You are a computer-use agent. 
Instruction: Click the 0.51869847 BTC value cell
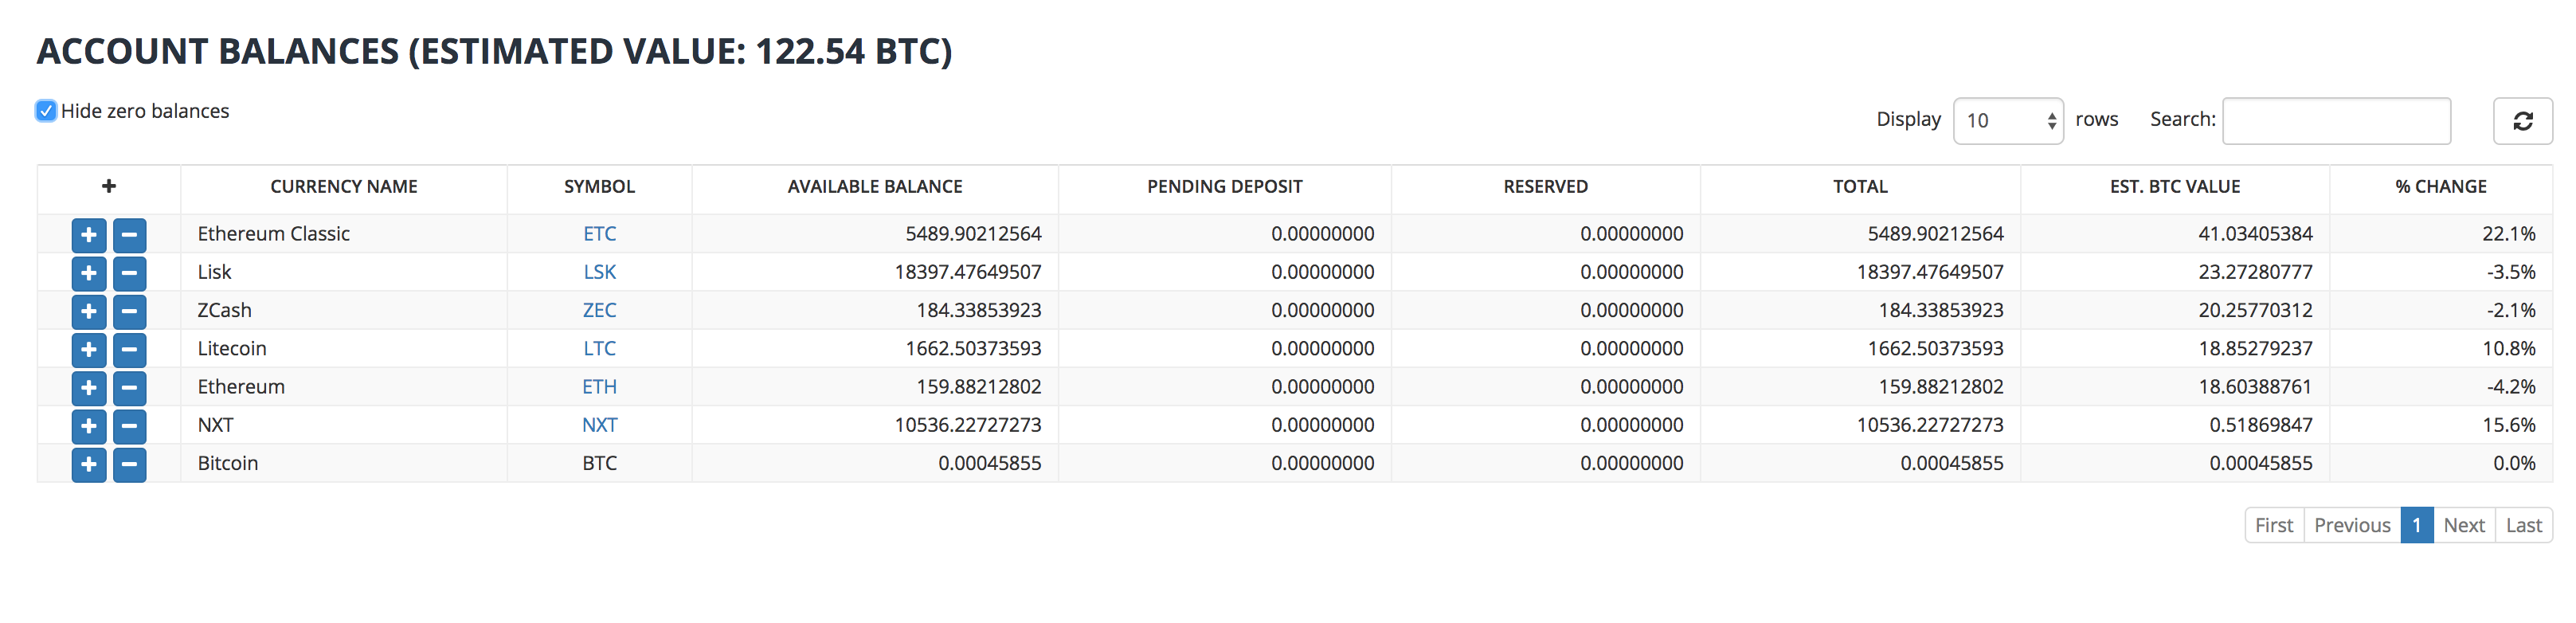click(2260, 425)
